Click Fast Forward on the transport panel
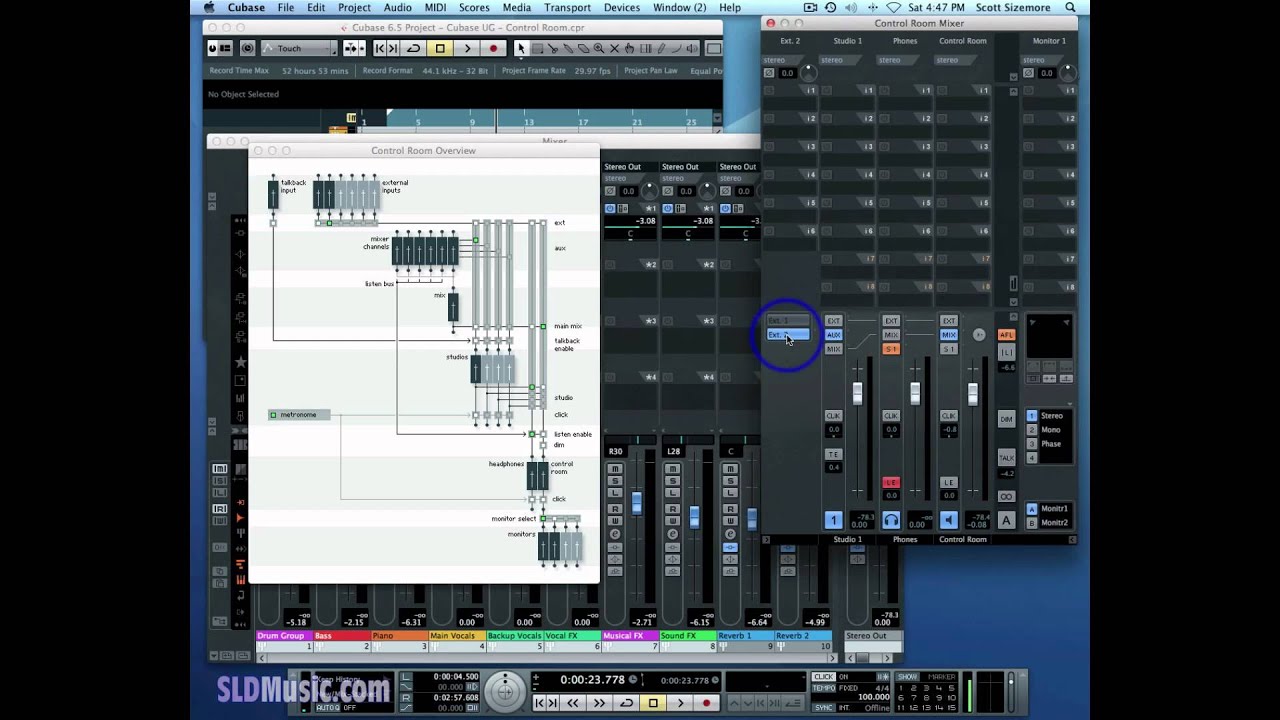 (x=600, y=703)
